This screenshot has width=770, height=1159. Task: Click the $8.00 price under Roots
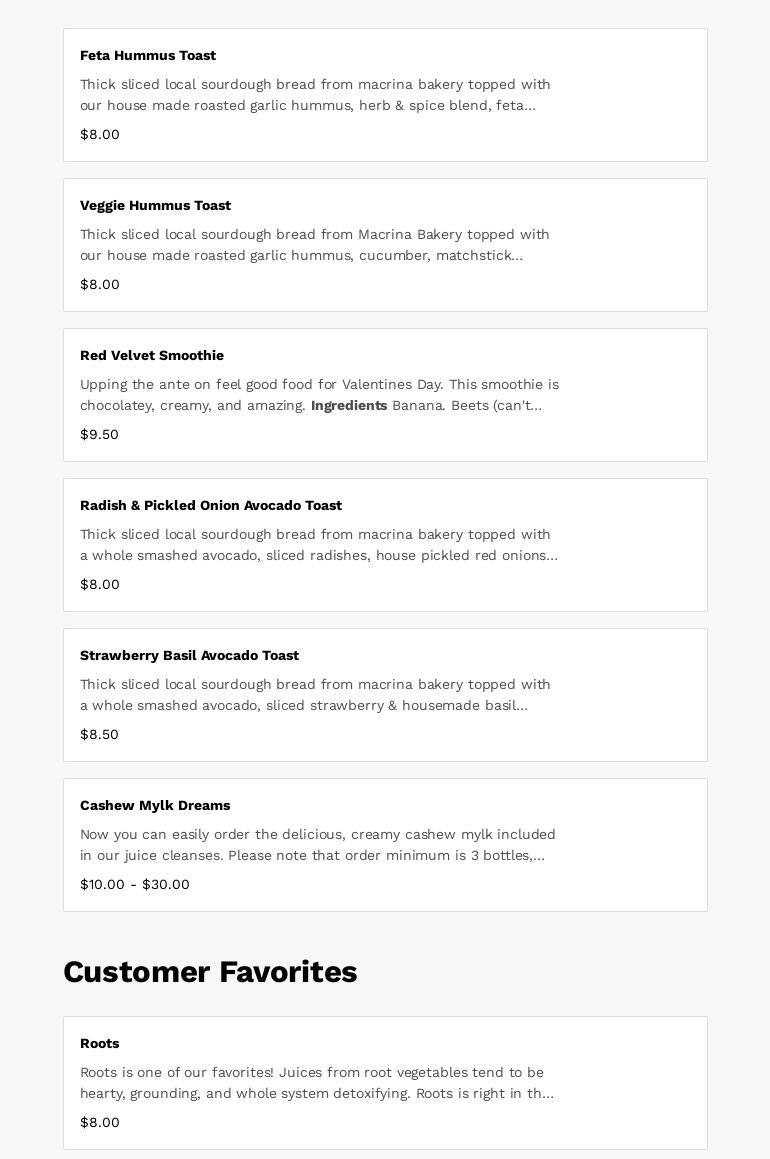point(100,1123)
